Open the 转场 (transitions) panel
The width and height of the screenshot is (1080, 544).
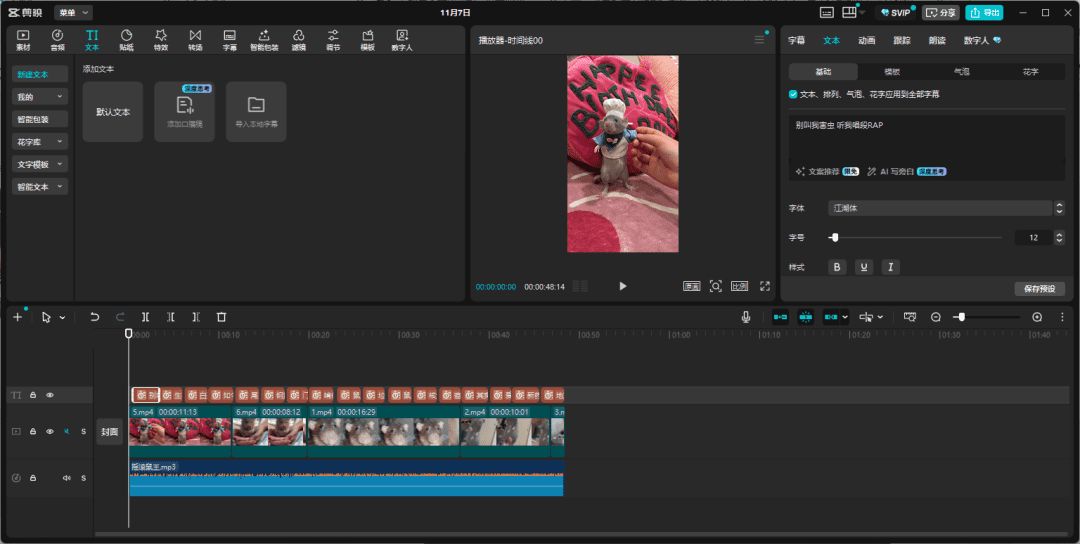195,40
